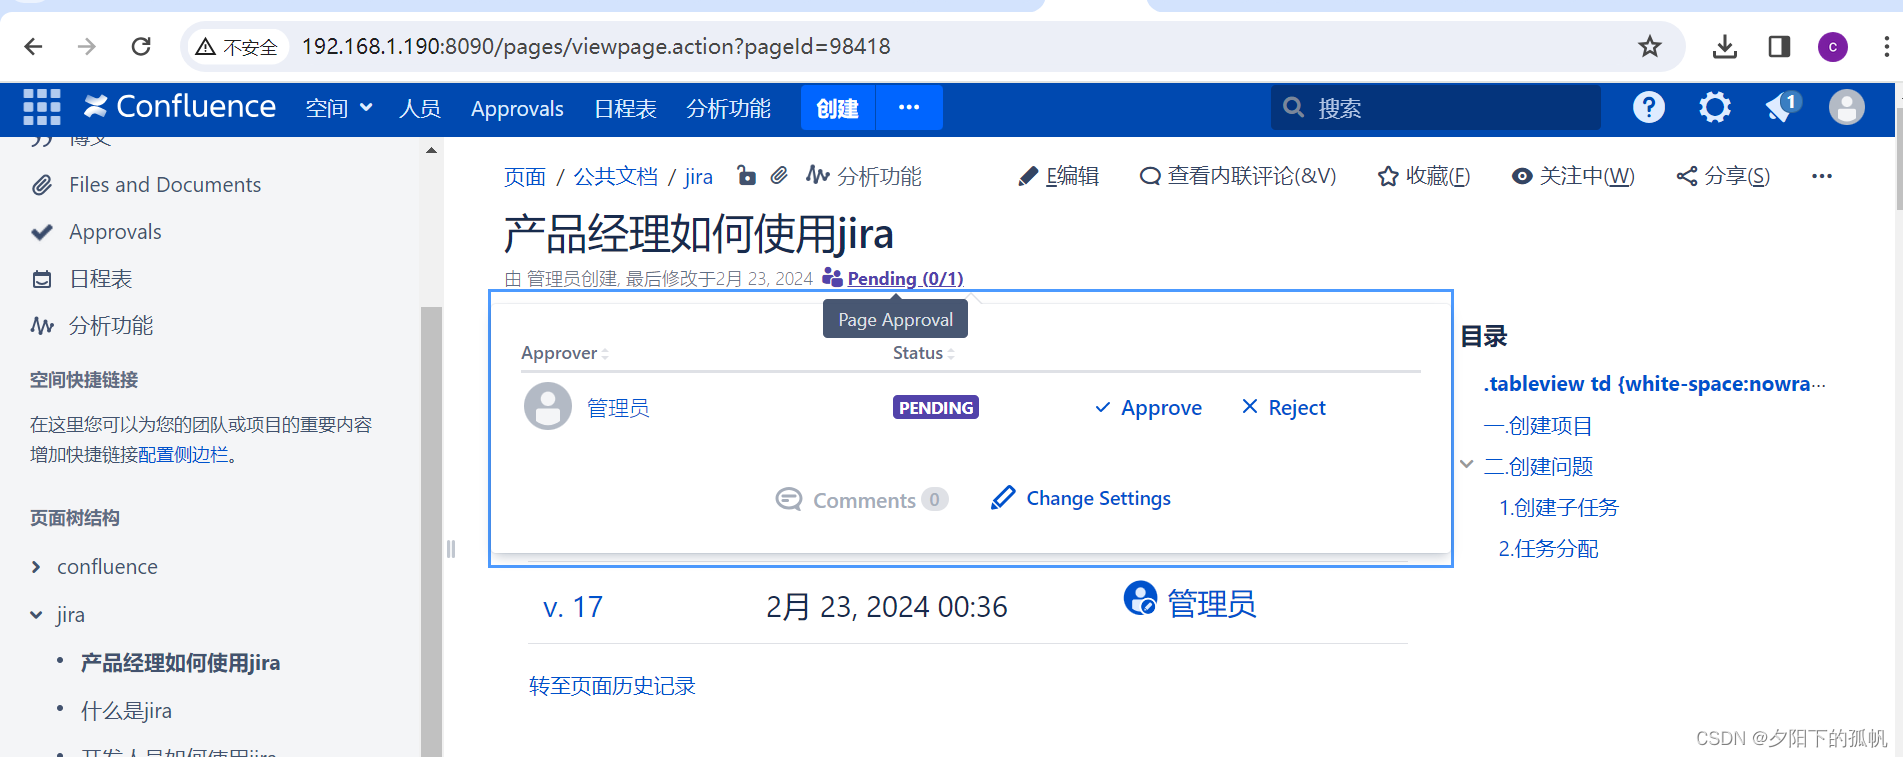Open 查看内联评论(&V)
This screenshot has width=1903, height=757.
1238,176
